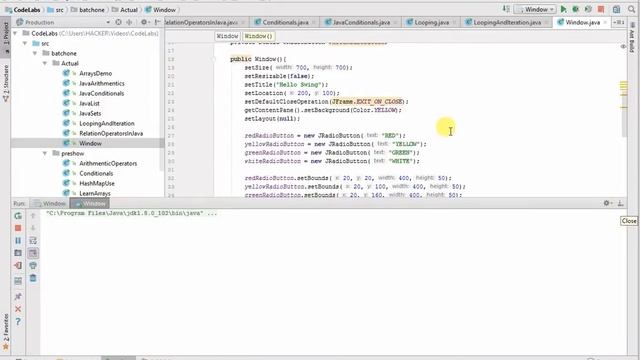Switch to LoopingAndIteration.java tab
Screen dimensions: 640x360
[506, 22]
